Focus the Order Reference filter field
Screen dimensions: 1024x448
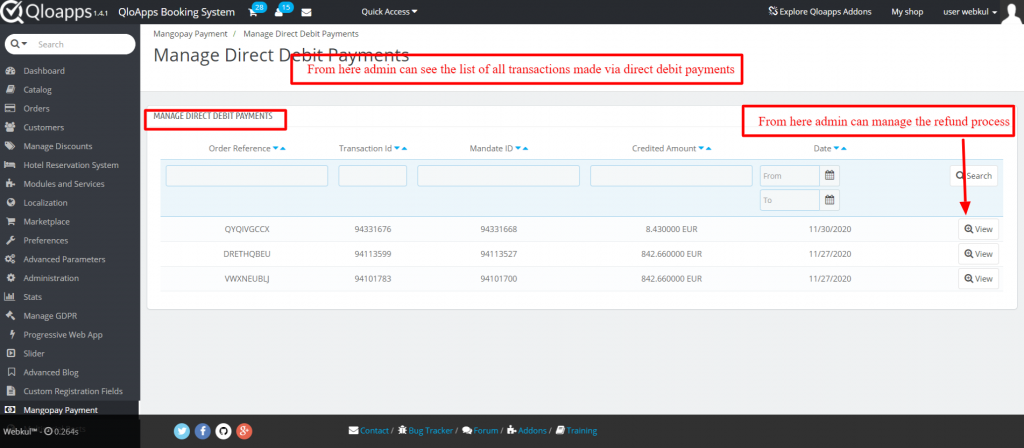[x=247, y=176]
